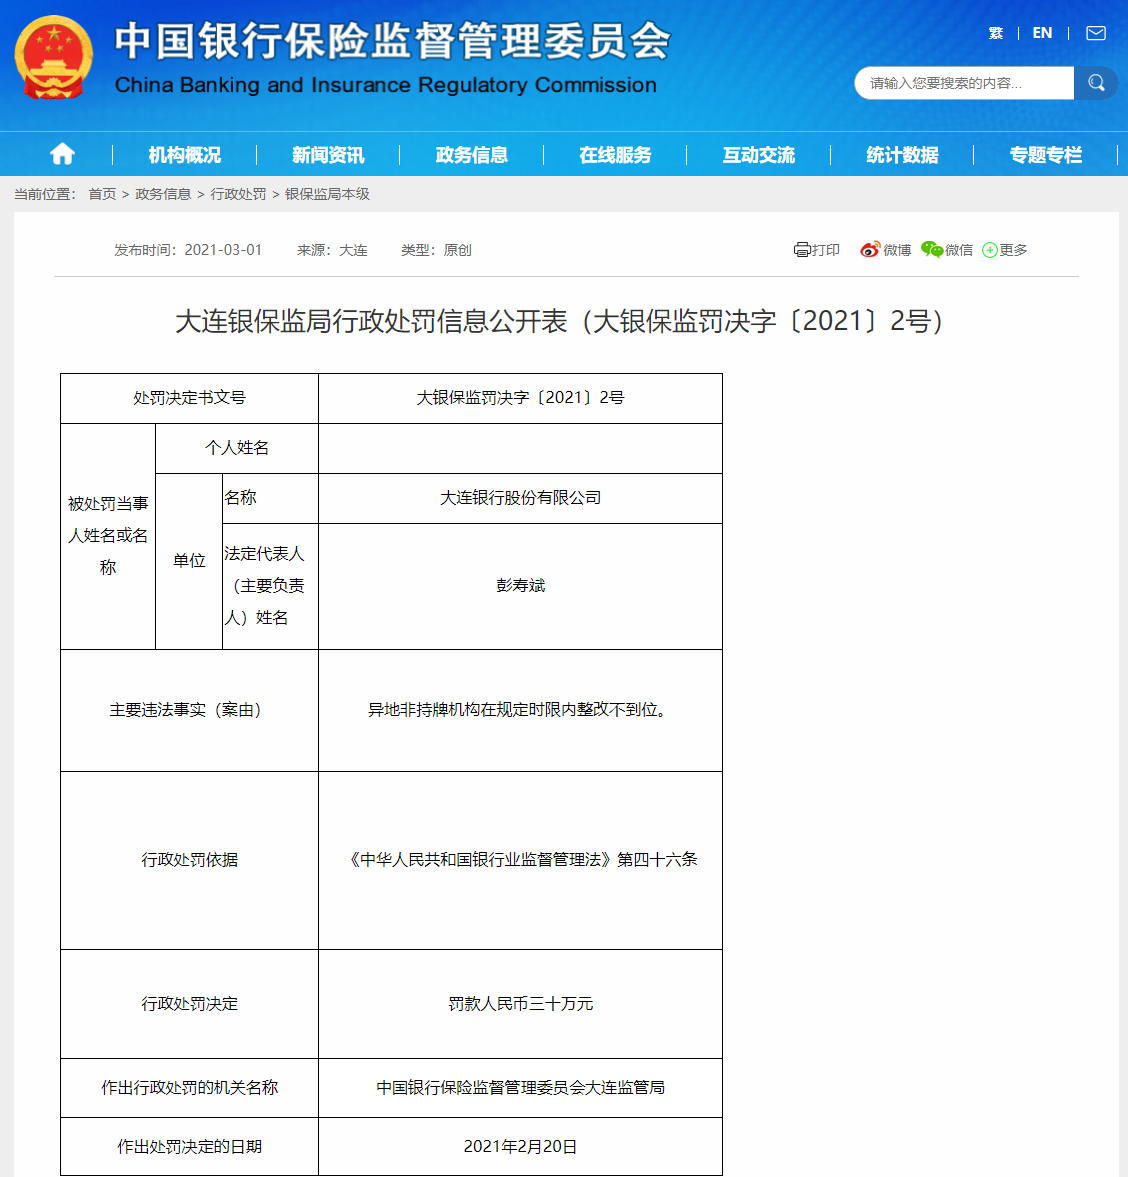Click the 主要违法事实（案由） label
Viewport: 1128px width, 1177px height.
(x=189, y=710)
